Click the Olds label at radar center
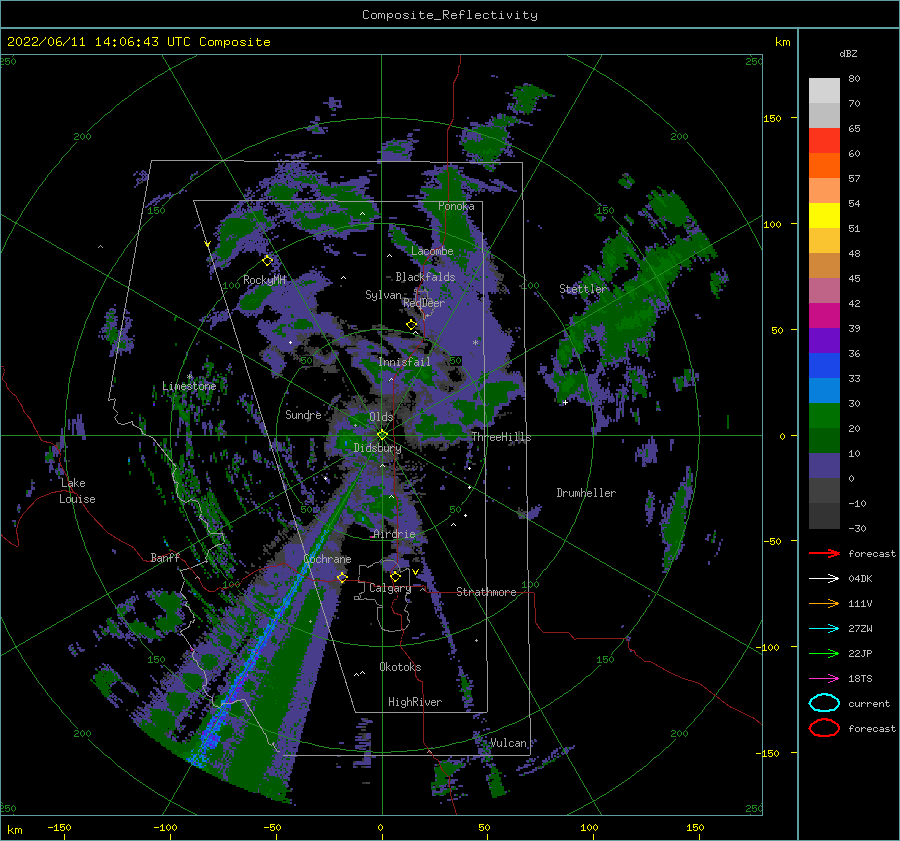 381,417
